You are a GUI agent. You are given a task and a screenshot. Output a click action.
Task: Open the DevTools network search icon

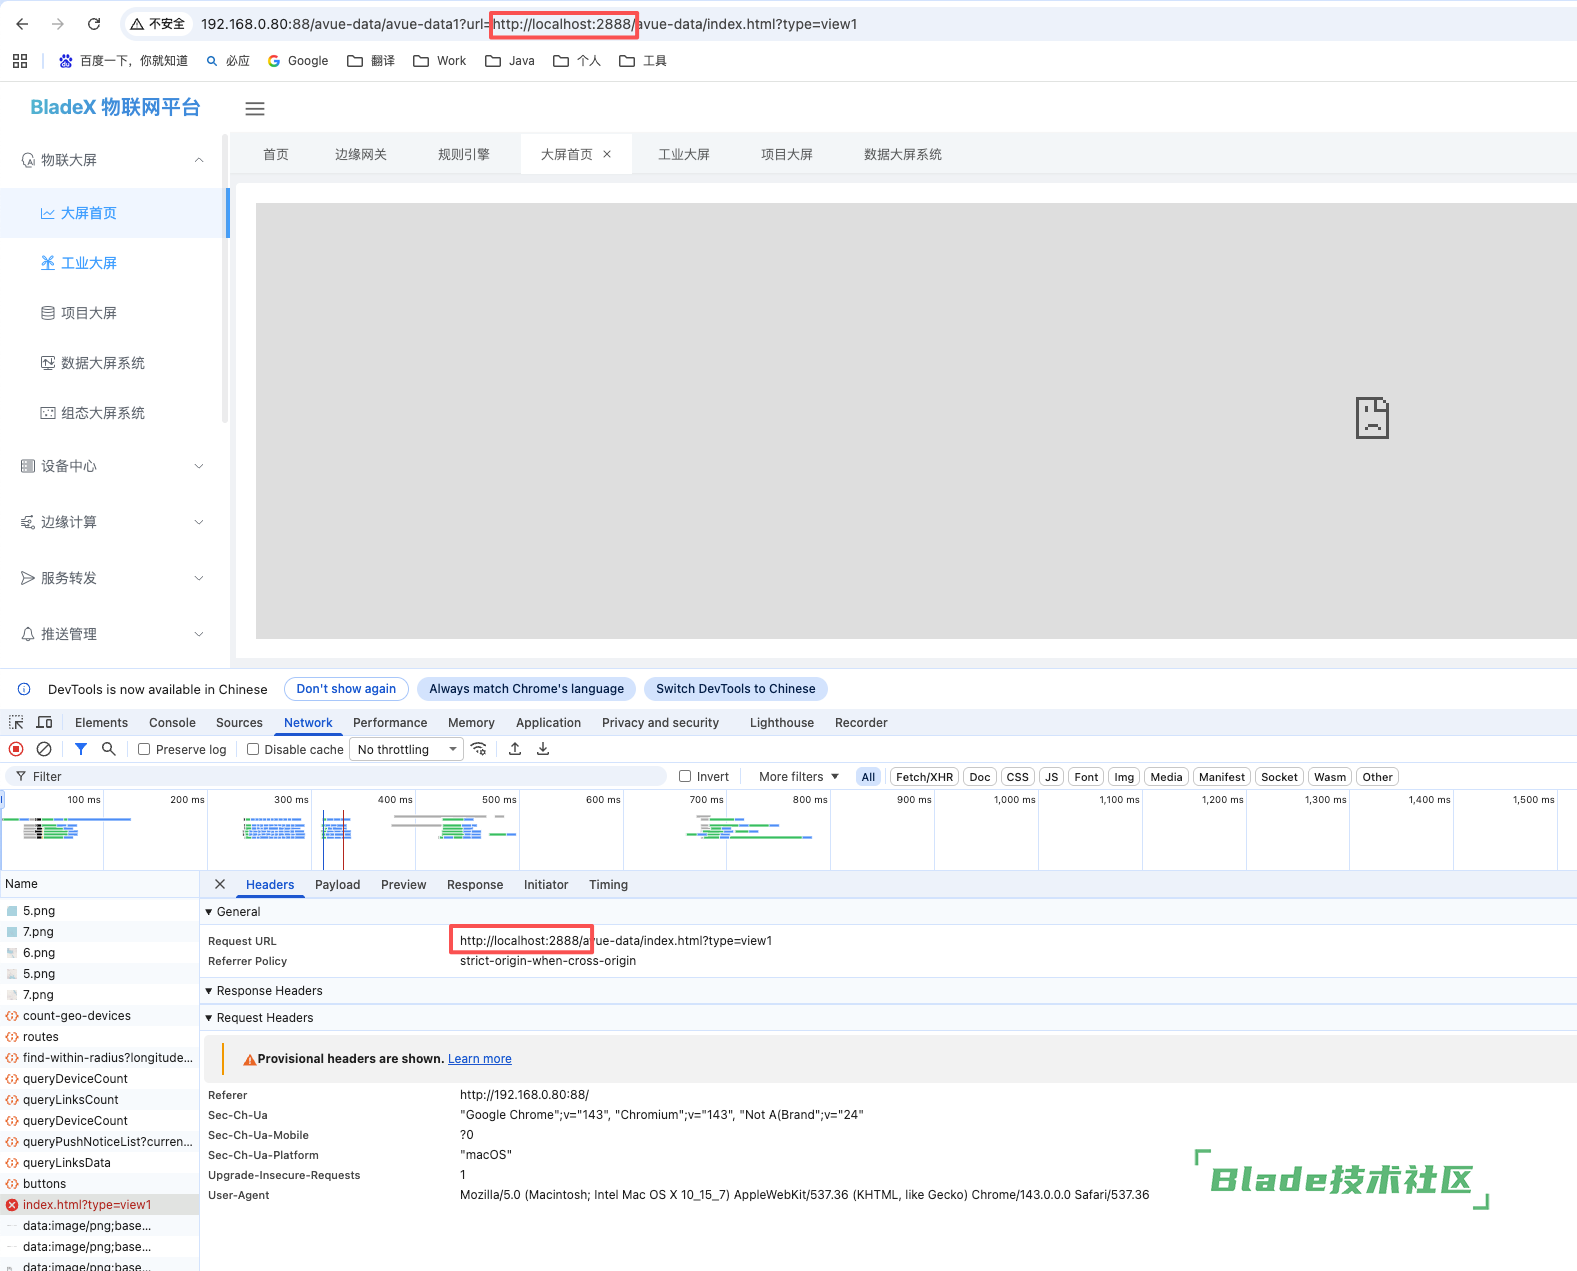[x=109, y=749]
